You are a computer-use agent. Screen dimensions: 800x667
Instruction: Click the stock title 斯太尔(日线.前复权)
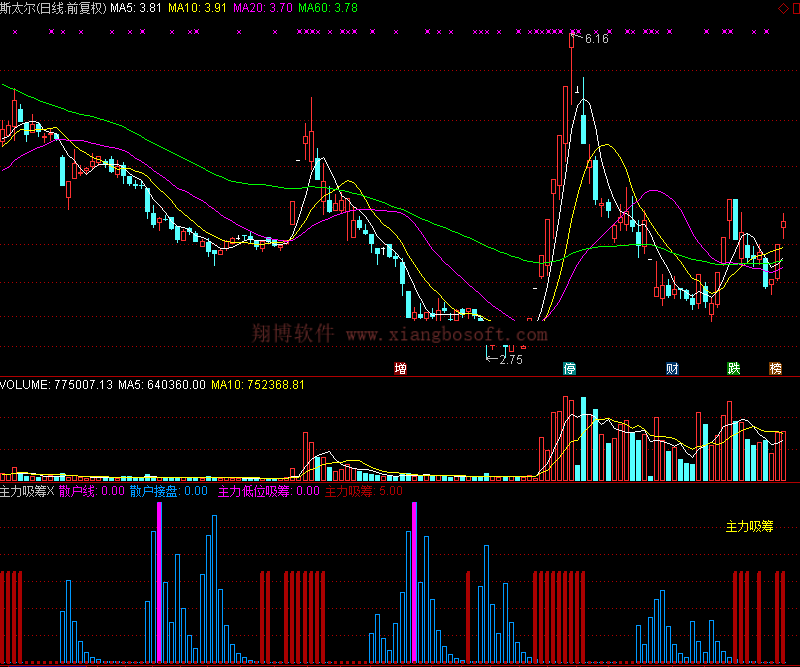pos(53,8)
